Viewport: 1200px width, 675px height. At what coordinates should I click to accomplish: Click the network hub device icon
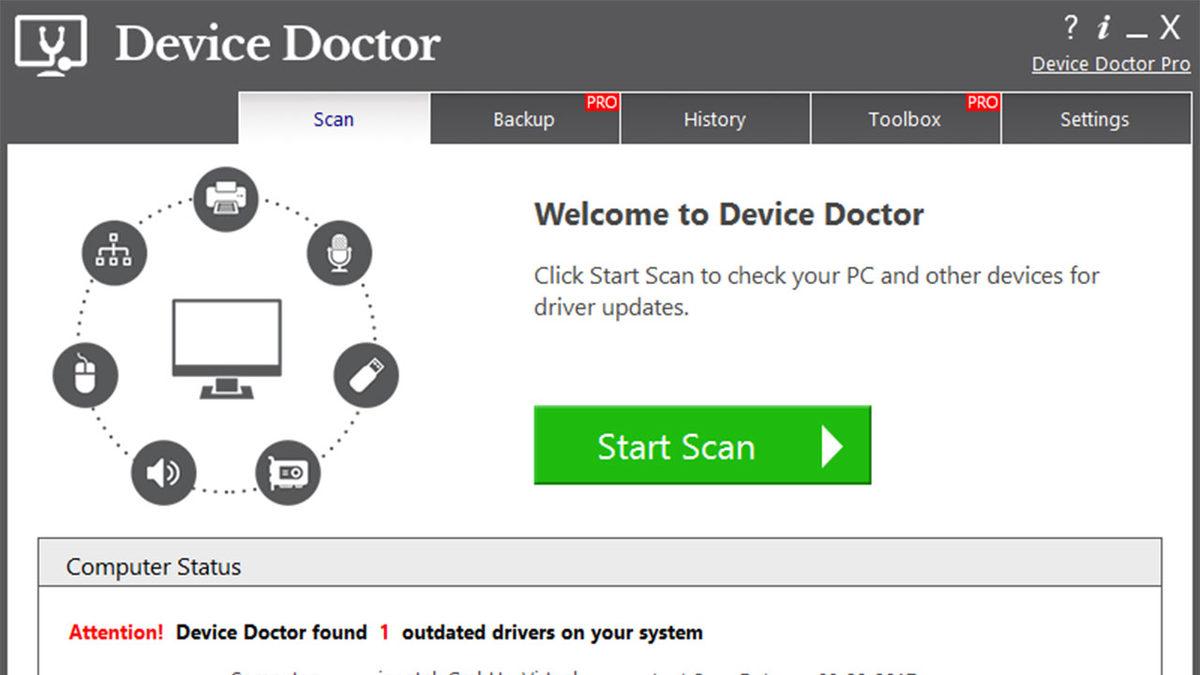(x=113, y=252)
